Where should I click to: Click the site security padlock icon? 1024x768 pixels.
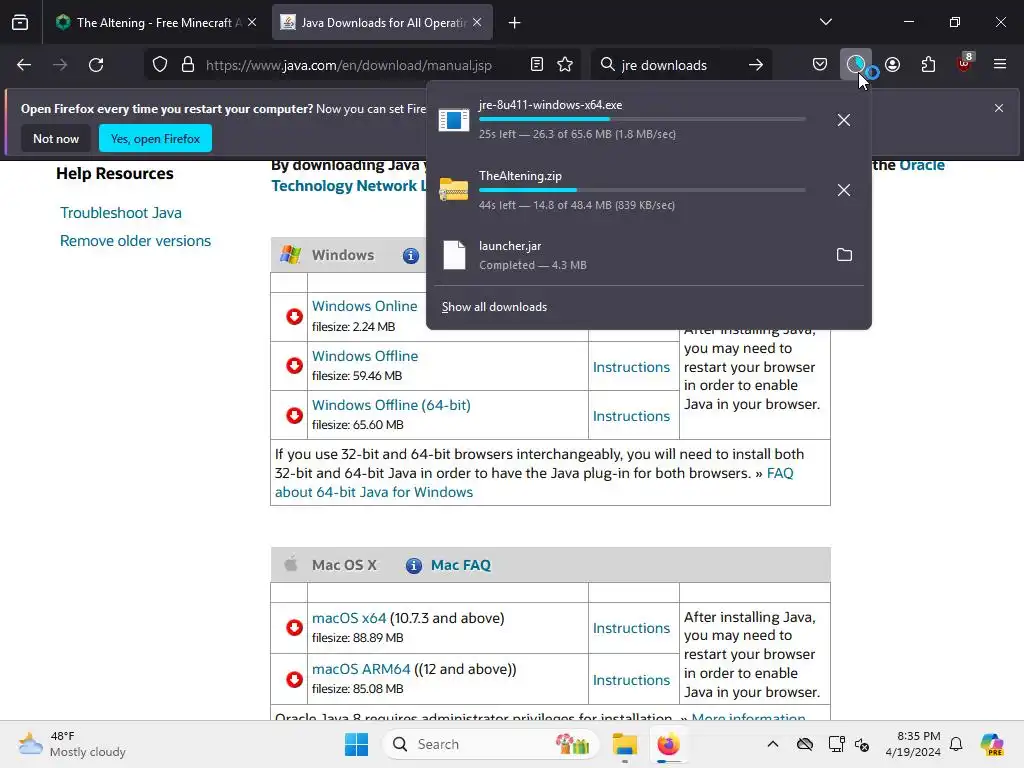pos(188,65)
